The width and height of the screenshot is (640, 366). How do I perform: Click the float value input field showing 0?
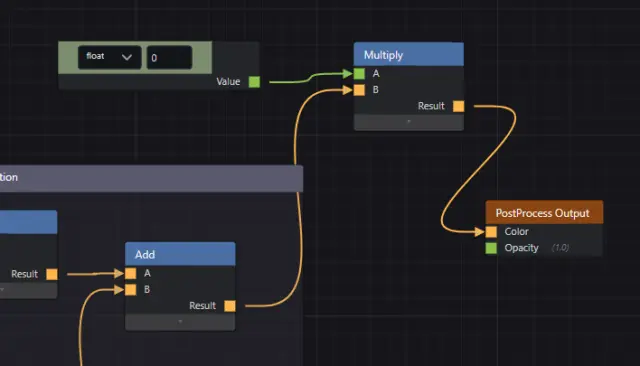(169, 58)
